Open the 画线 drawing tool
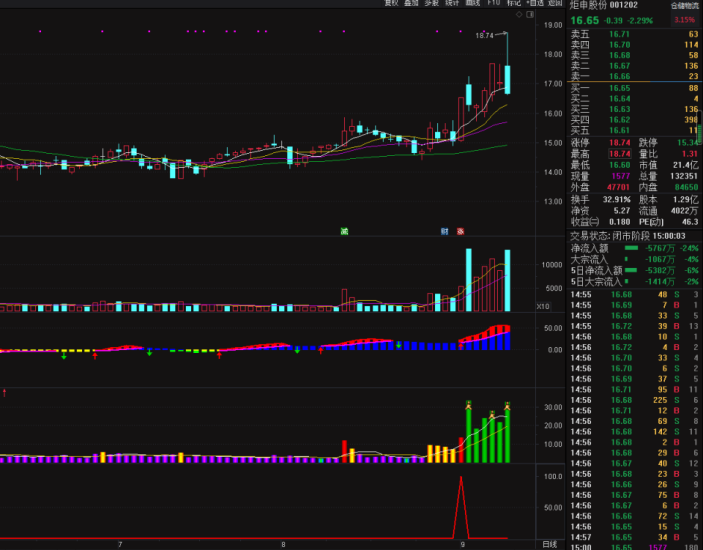 pos(472,4)
